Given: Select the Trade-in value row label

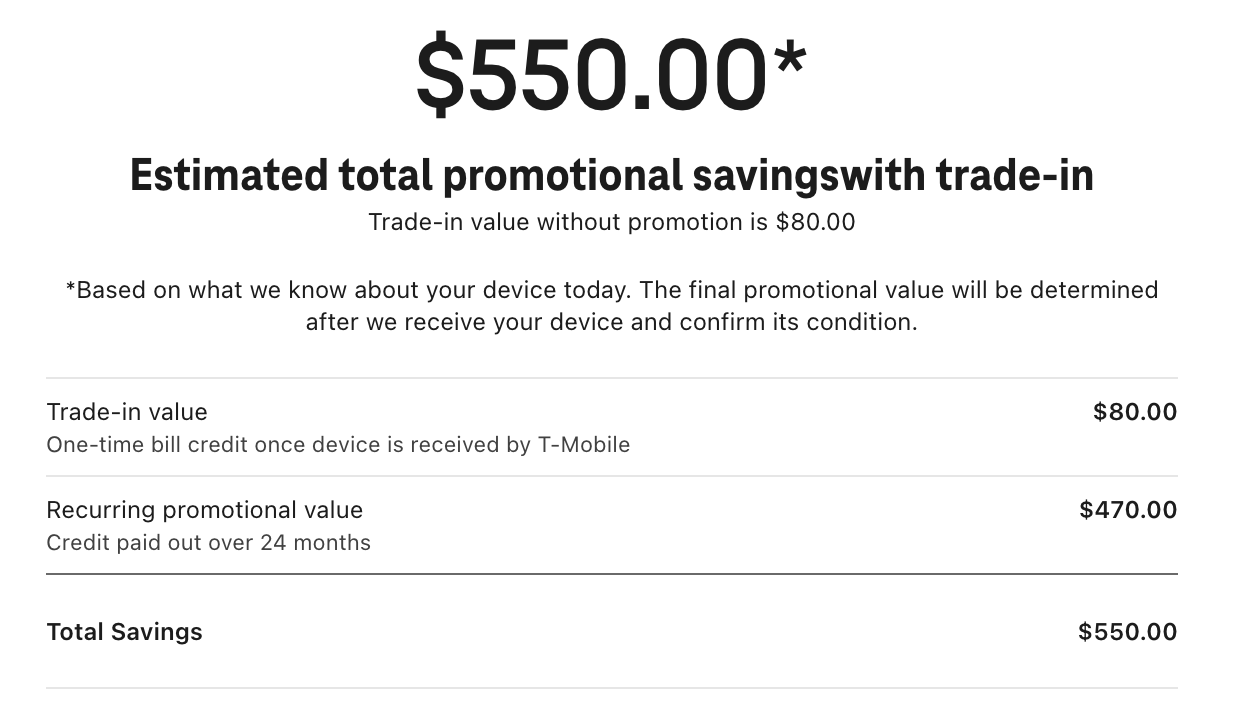Looking at the screenshot, I should click(127, 412).
